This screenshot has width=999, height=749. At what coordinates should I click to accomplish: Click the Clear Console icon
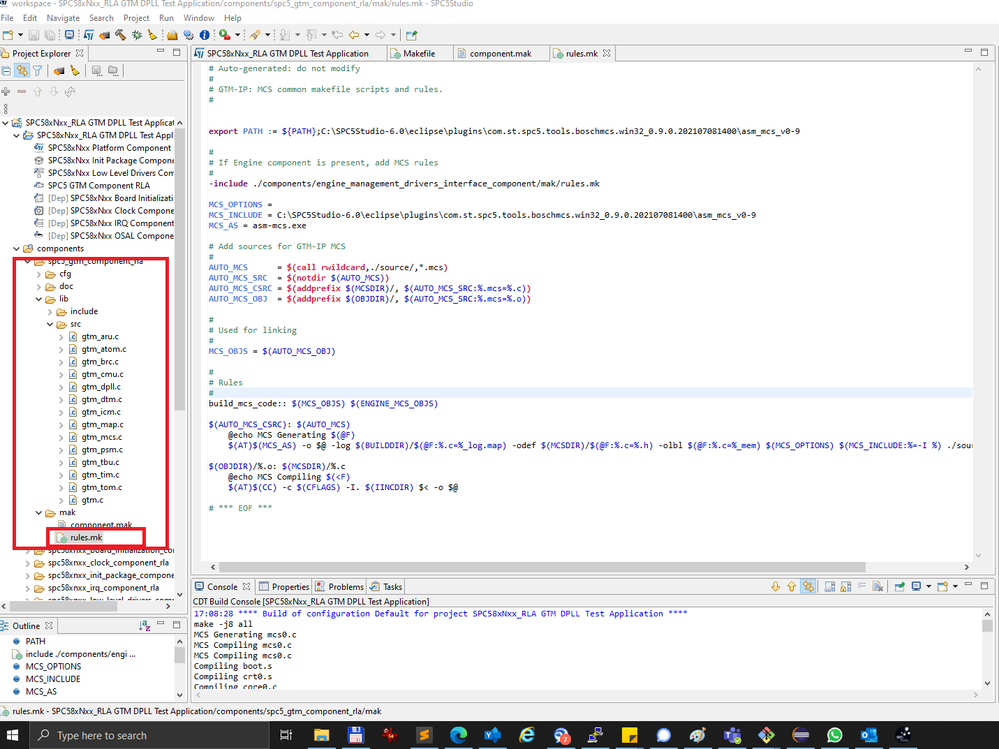coord(877,587)
